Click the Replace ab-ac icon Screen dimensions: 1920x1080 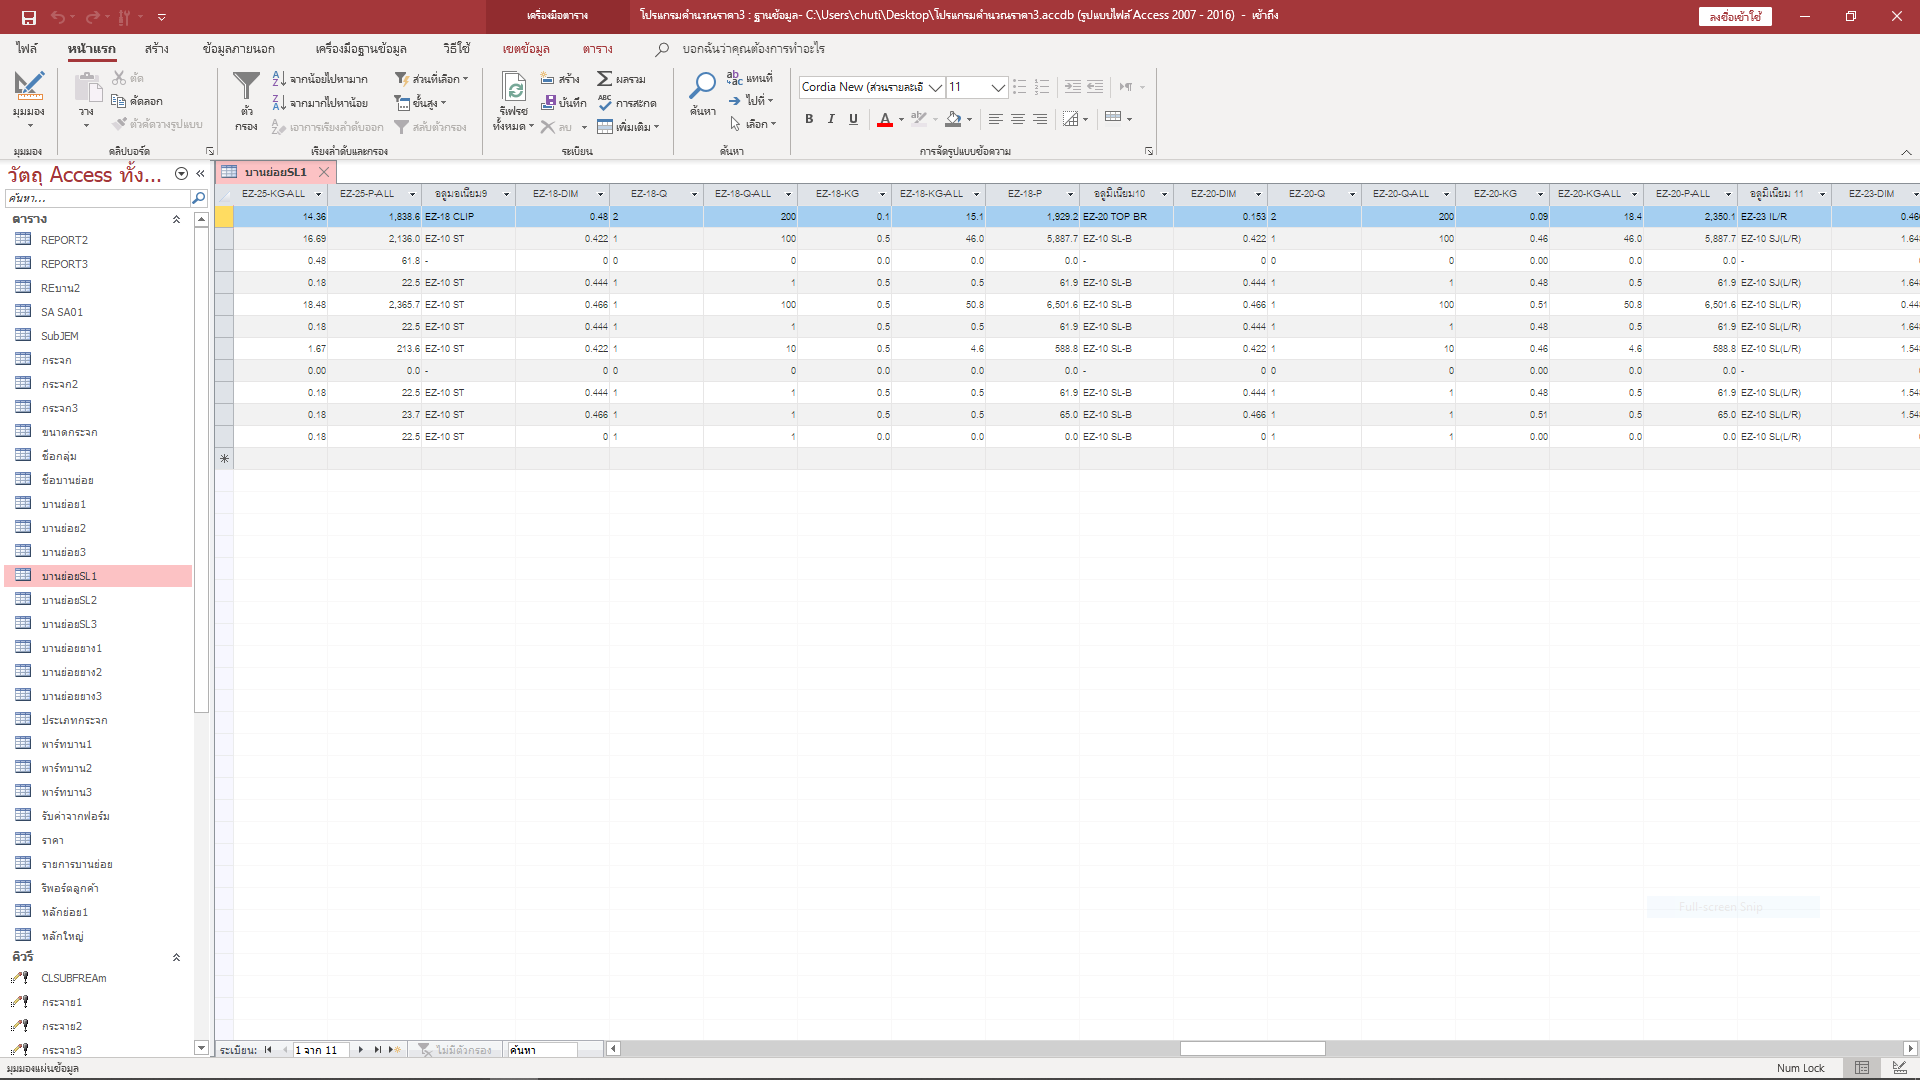pyautogui.click(x=735, y=78)
